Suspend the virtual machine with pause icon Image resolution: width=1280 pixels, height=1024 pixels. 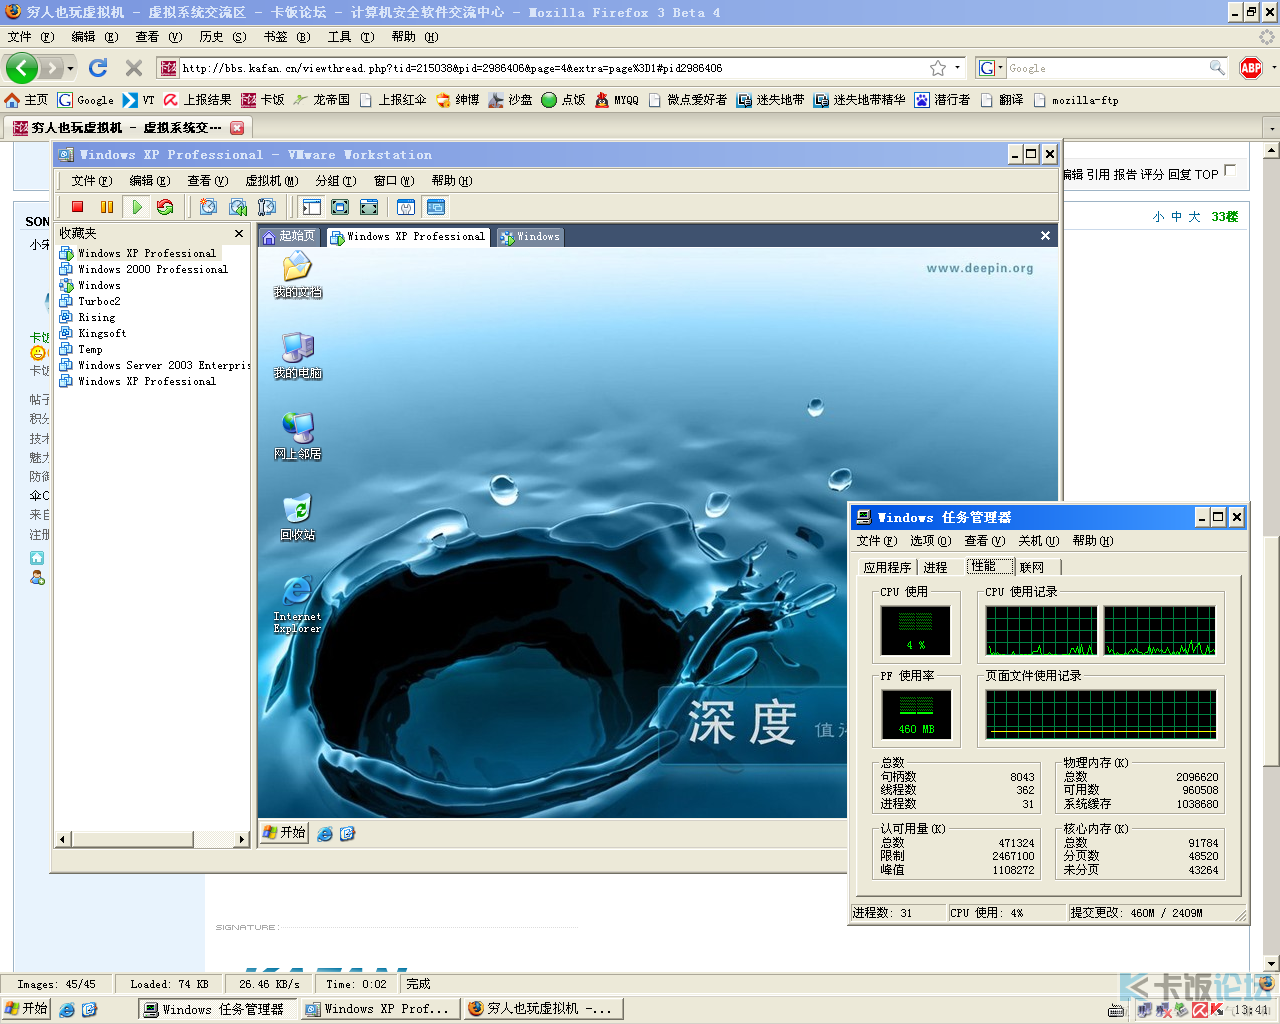[x=107, y=207]
